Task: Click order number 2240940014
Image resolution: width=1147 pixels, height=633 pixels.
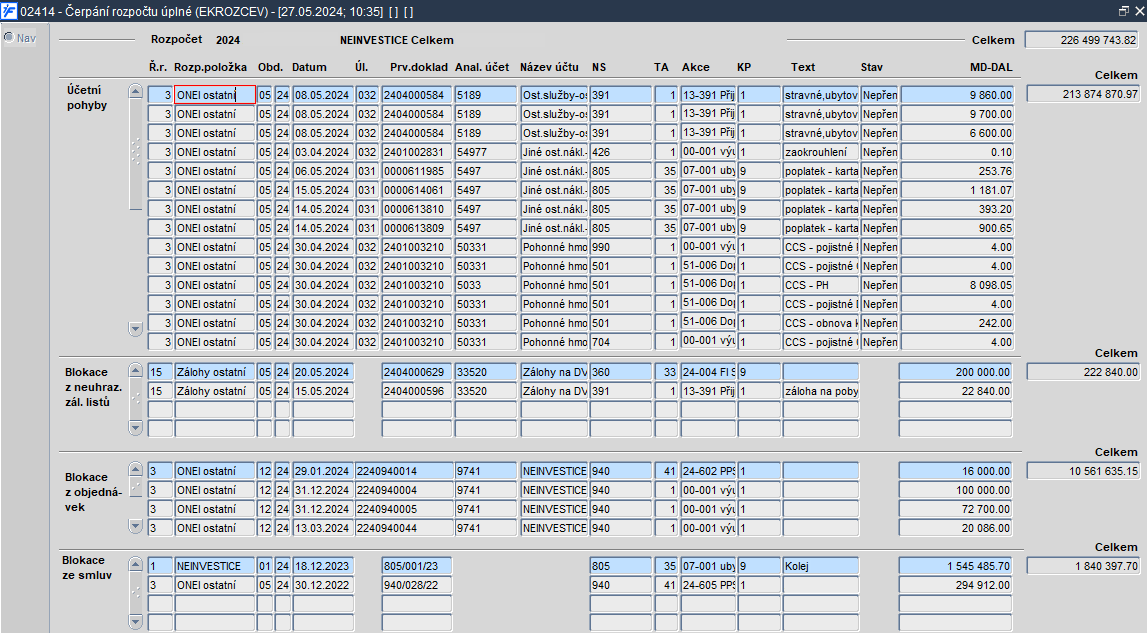Action: (404, 471)
